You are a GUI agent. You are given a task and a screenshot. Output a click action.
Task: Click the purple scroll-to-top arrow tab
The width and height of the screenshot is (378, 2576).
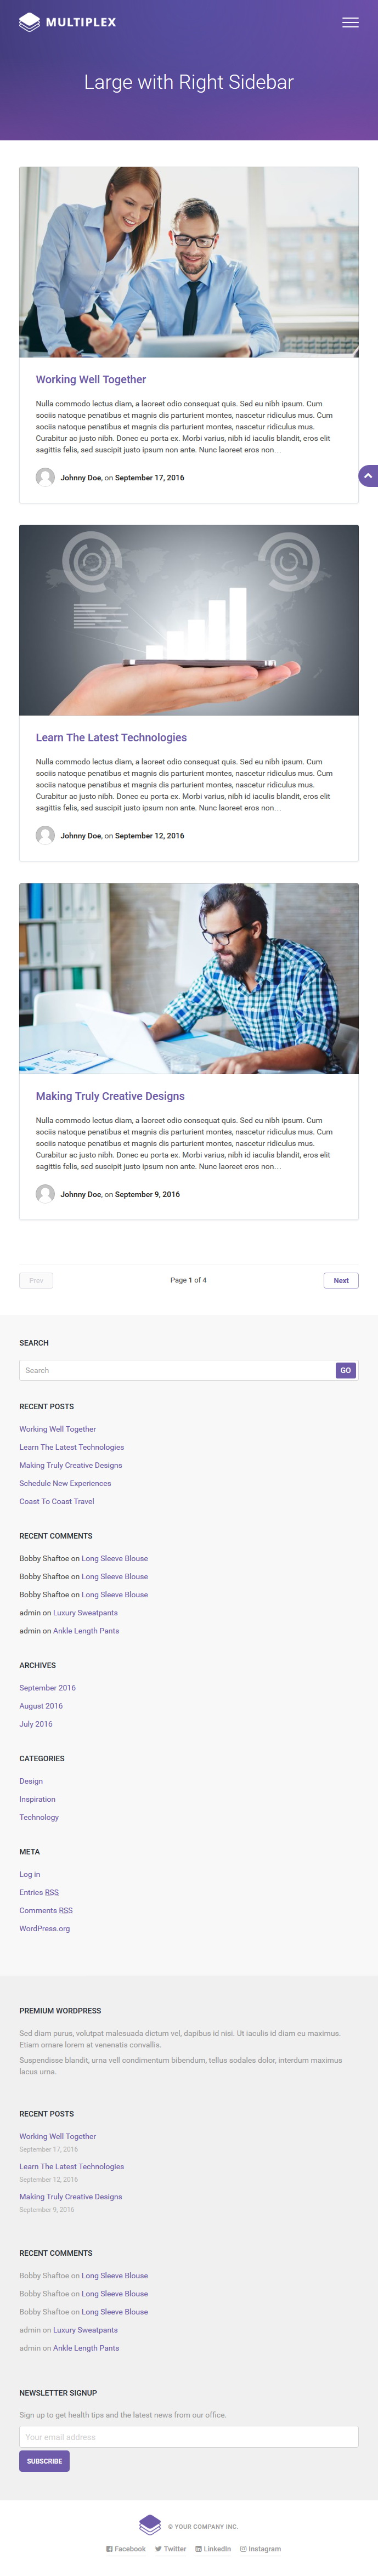pyautogui.click(x=368, y=476)
